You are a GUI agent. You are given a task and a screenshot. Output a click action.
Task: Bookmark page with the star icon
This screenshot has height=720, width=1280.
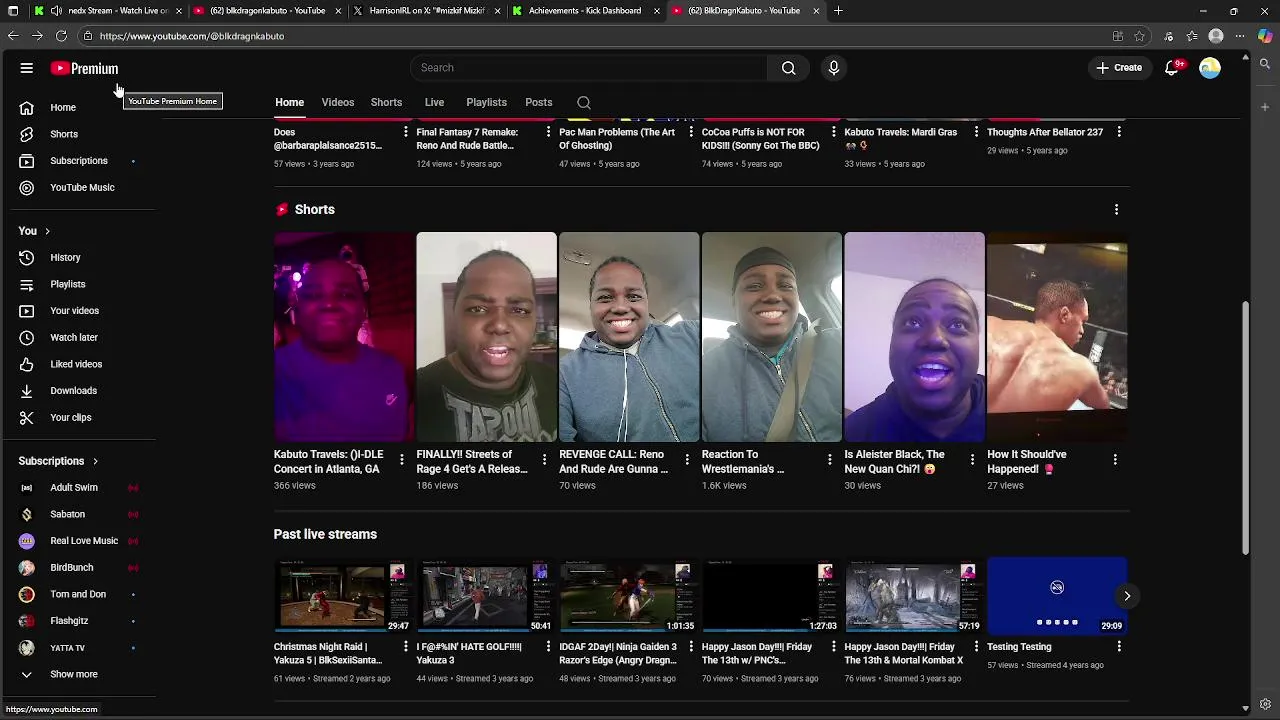point(1139,36)
